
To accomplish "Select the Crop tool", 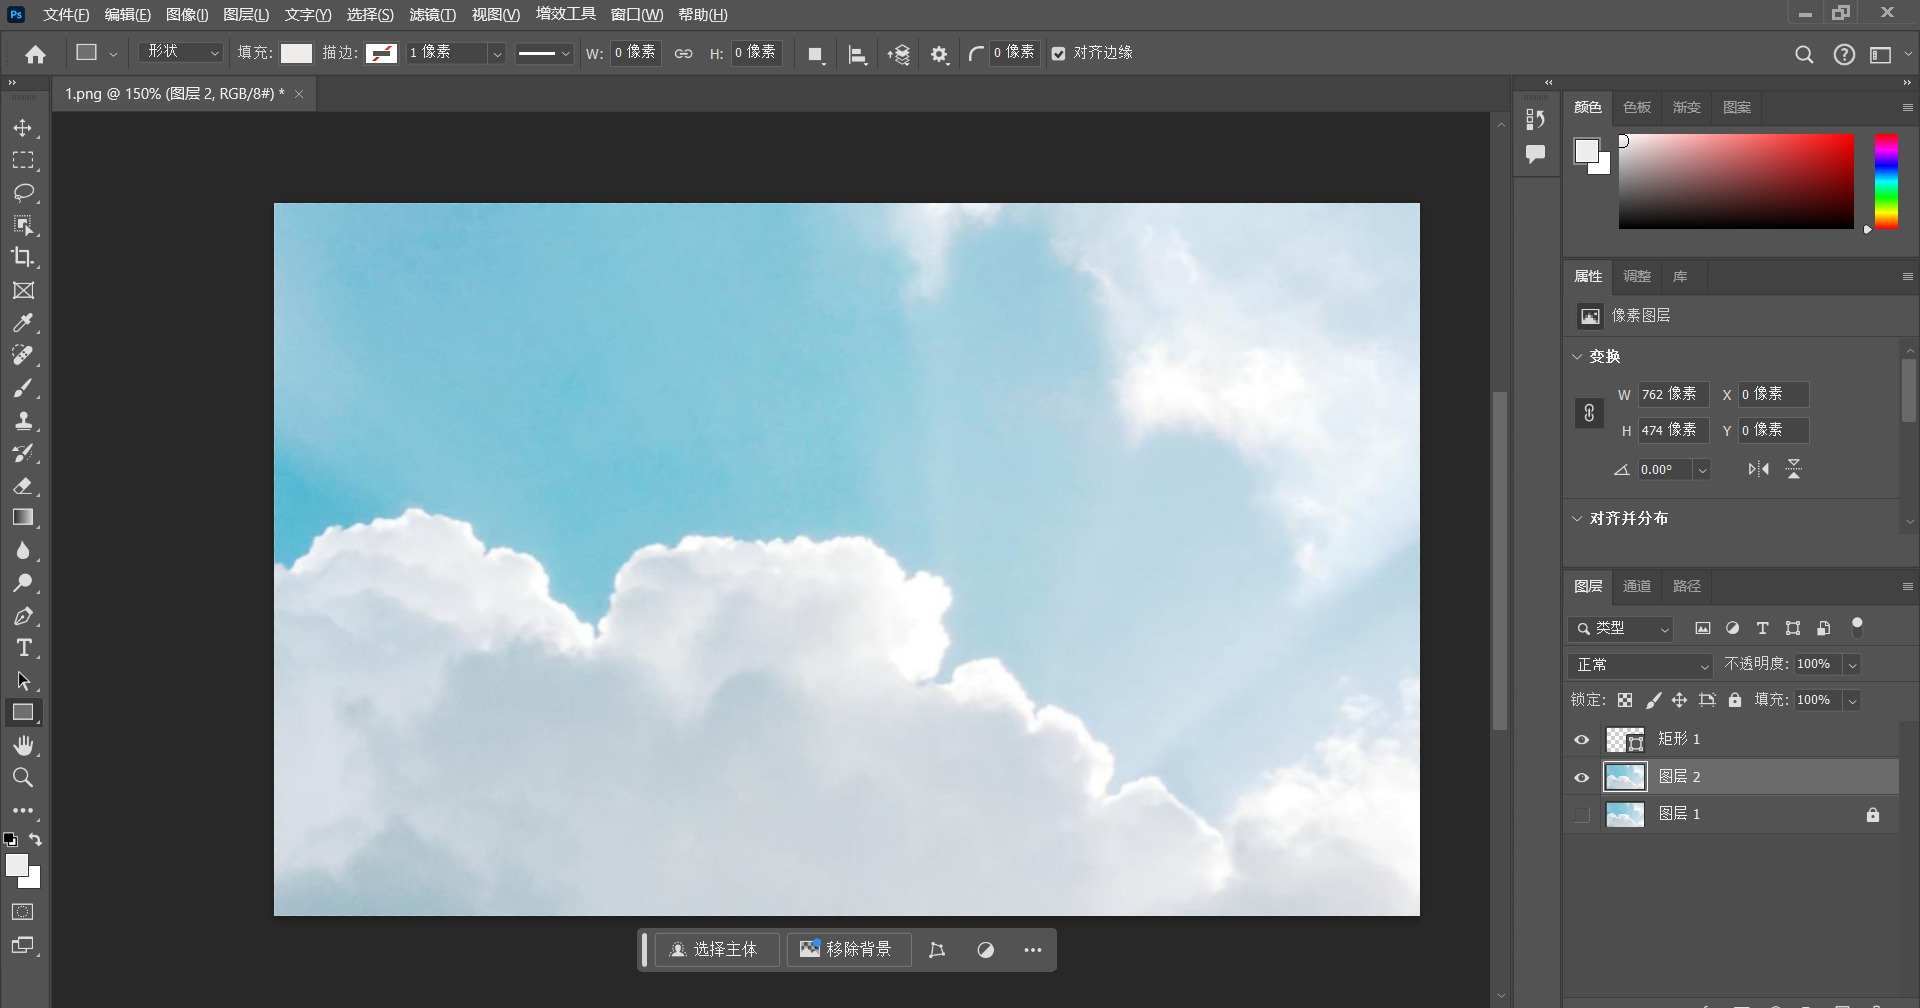I will [23, 258].
